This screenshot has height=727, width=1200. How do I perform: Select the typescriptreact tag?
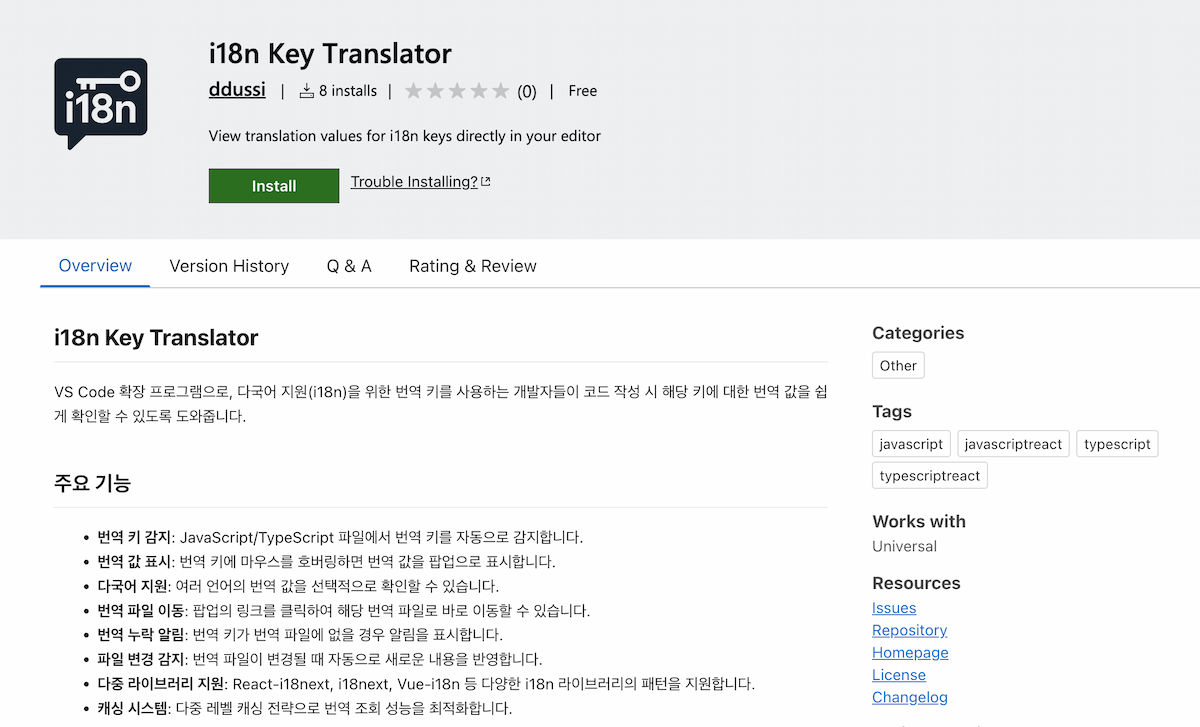coord(929,475)
